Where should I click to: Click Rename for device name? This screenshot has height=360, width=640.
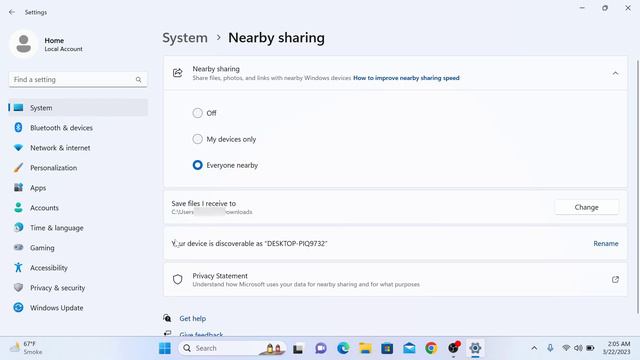[606, 244]
